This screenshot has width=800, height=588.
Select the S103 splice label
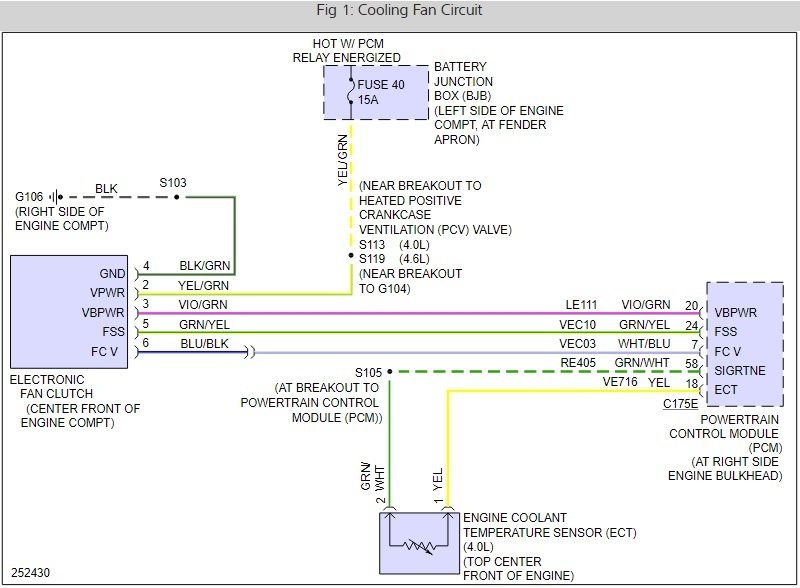pyautogui.click(x=173, y=183)
